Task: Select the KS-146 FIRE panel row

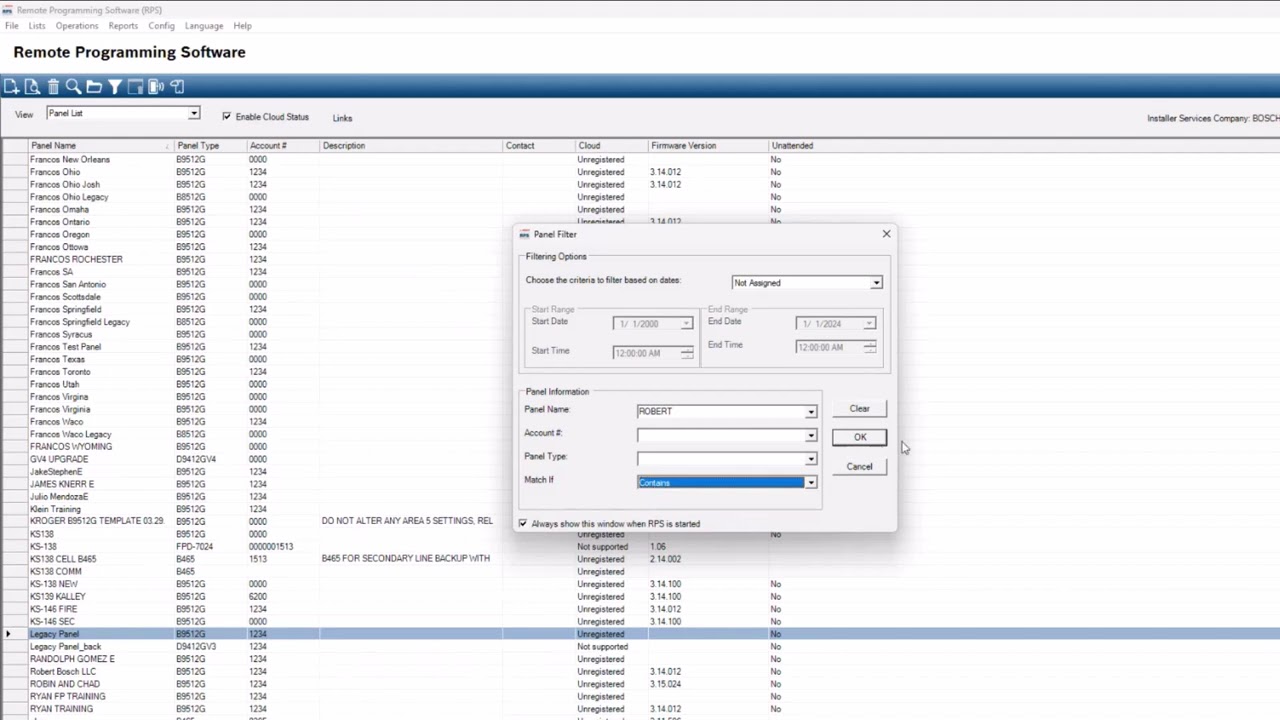Action: [x=640, y=609]
